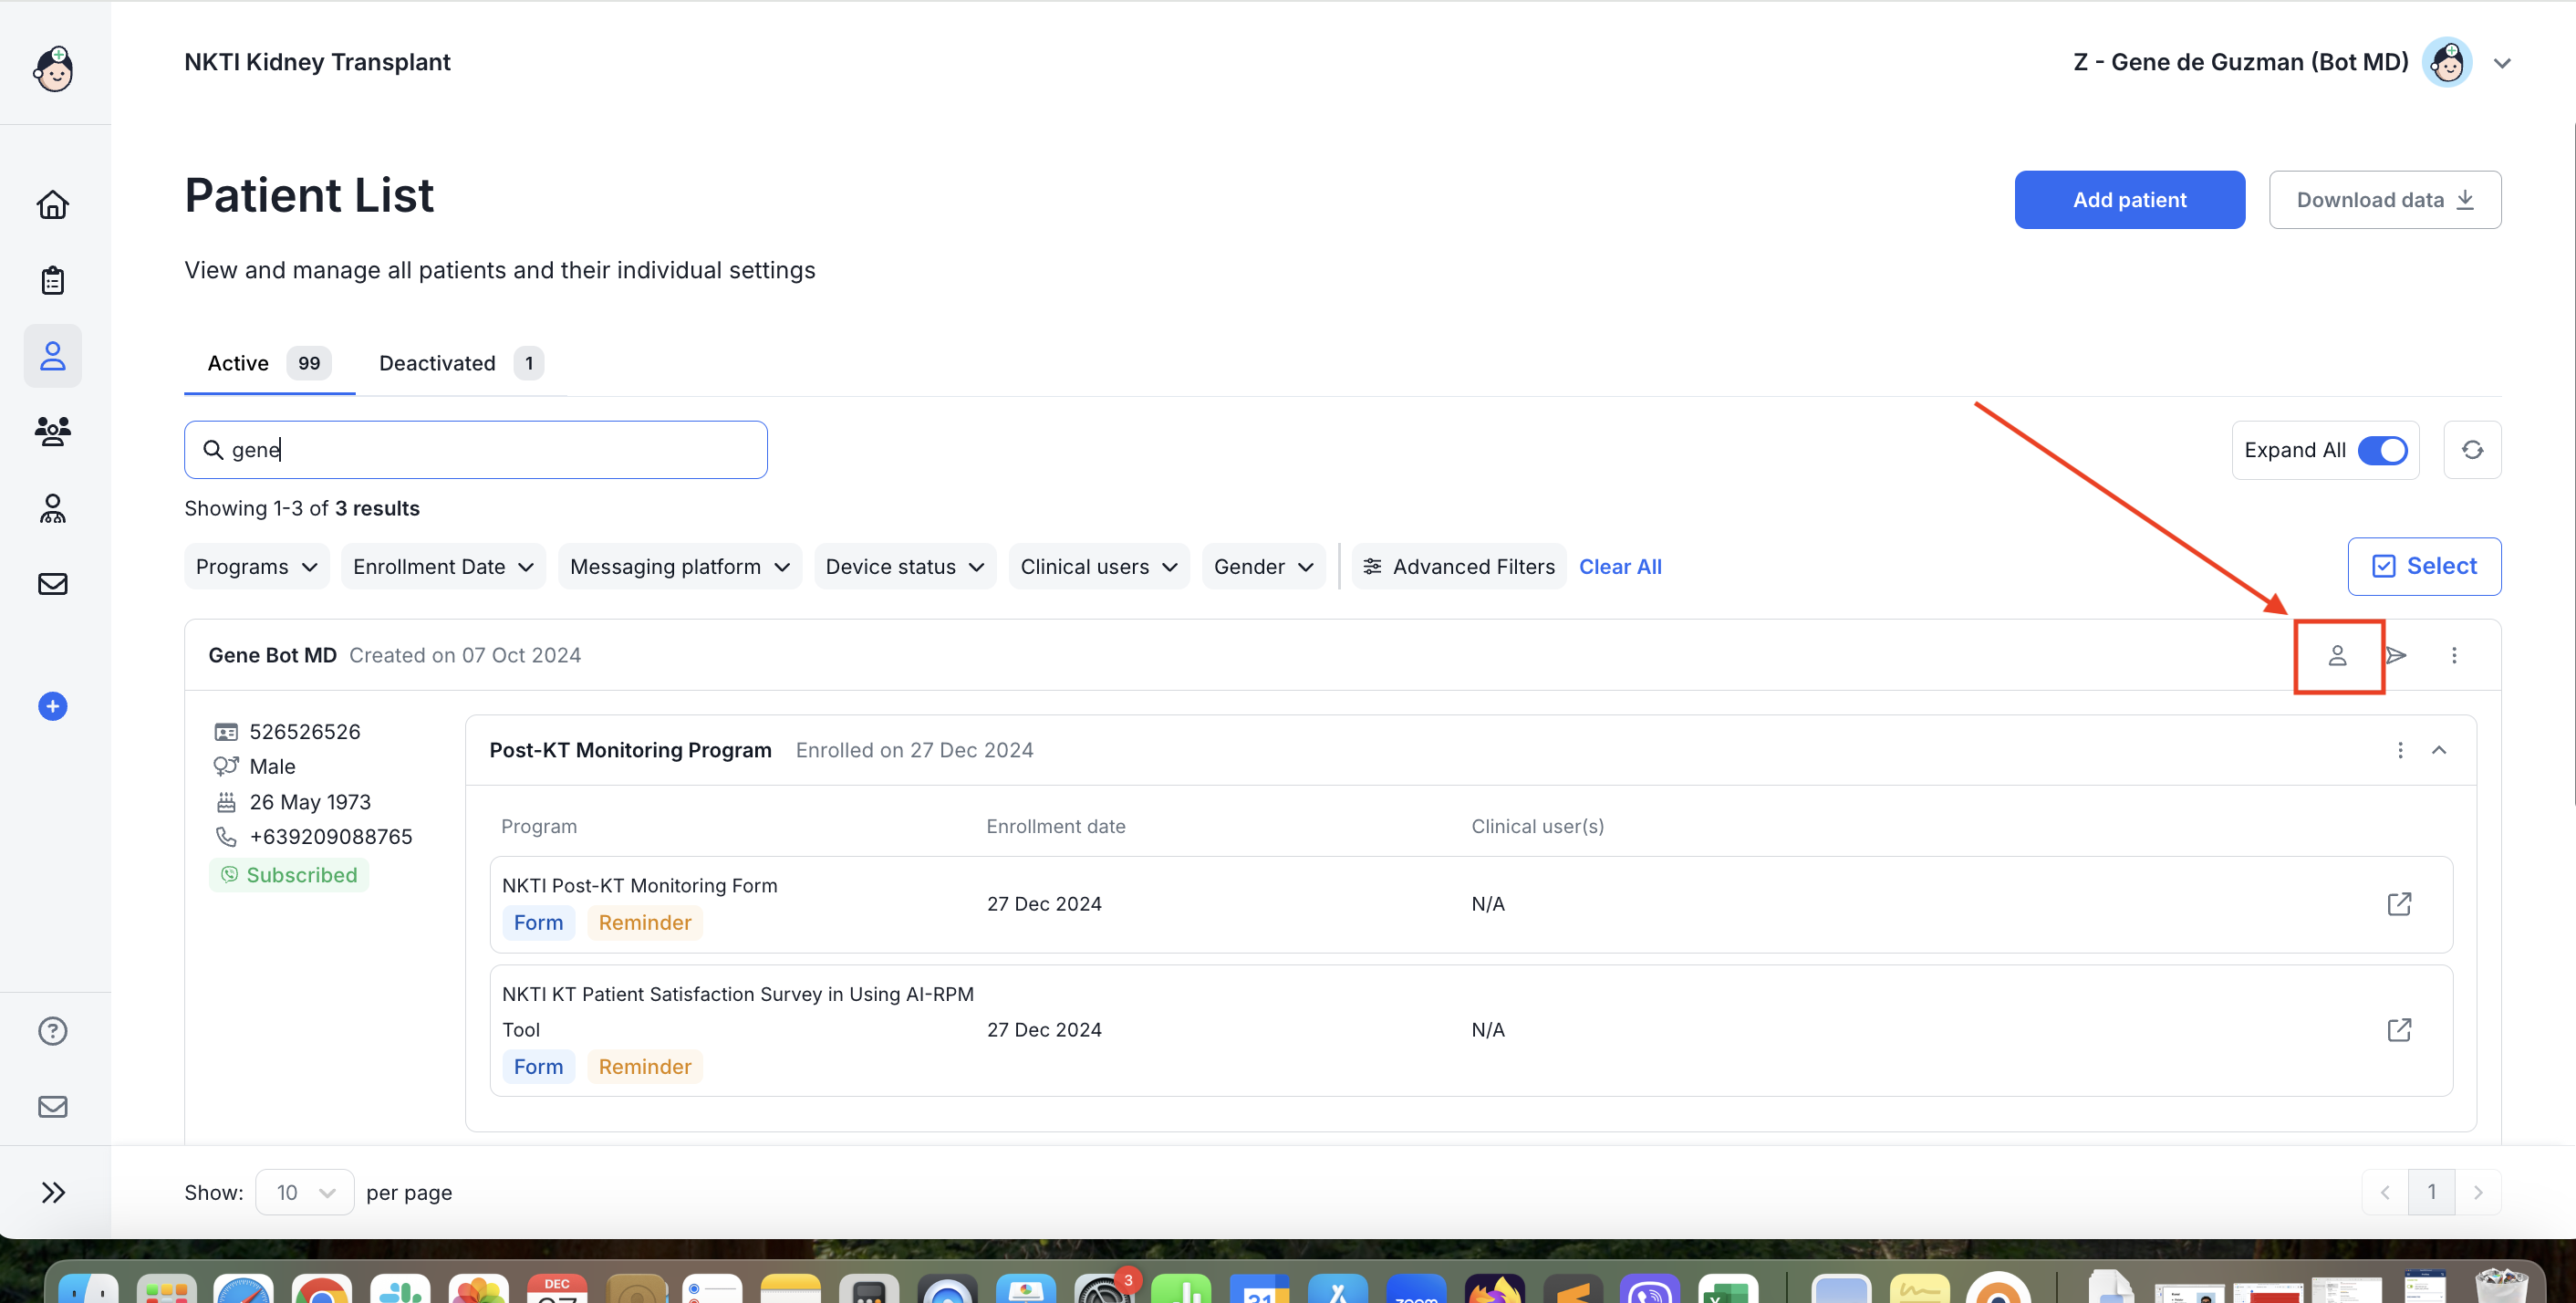2576x1303 pixels.
Task: Click the refresh icon beside Expand All
Action: [x=2472, y=450]
